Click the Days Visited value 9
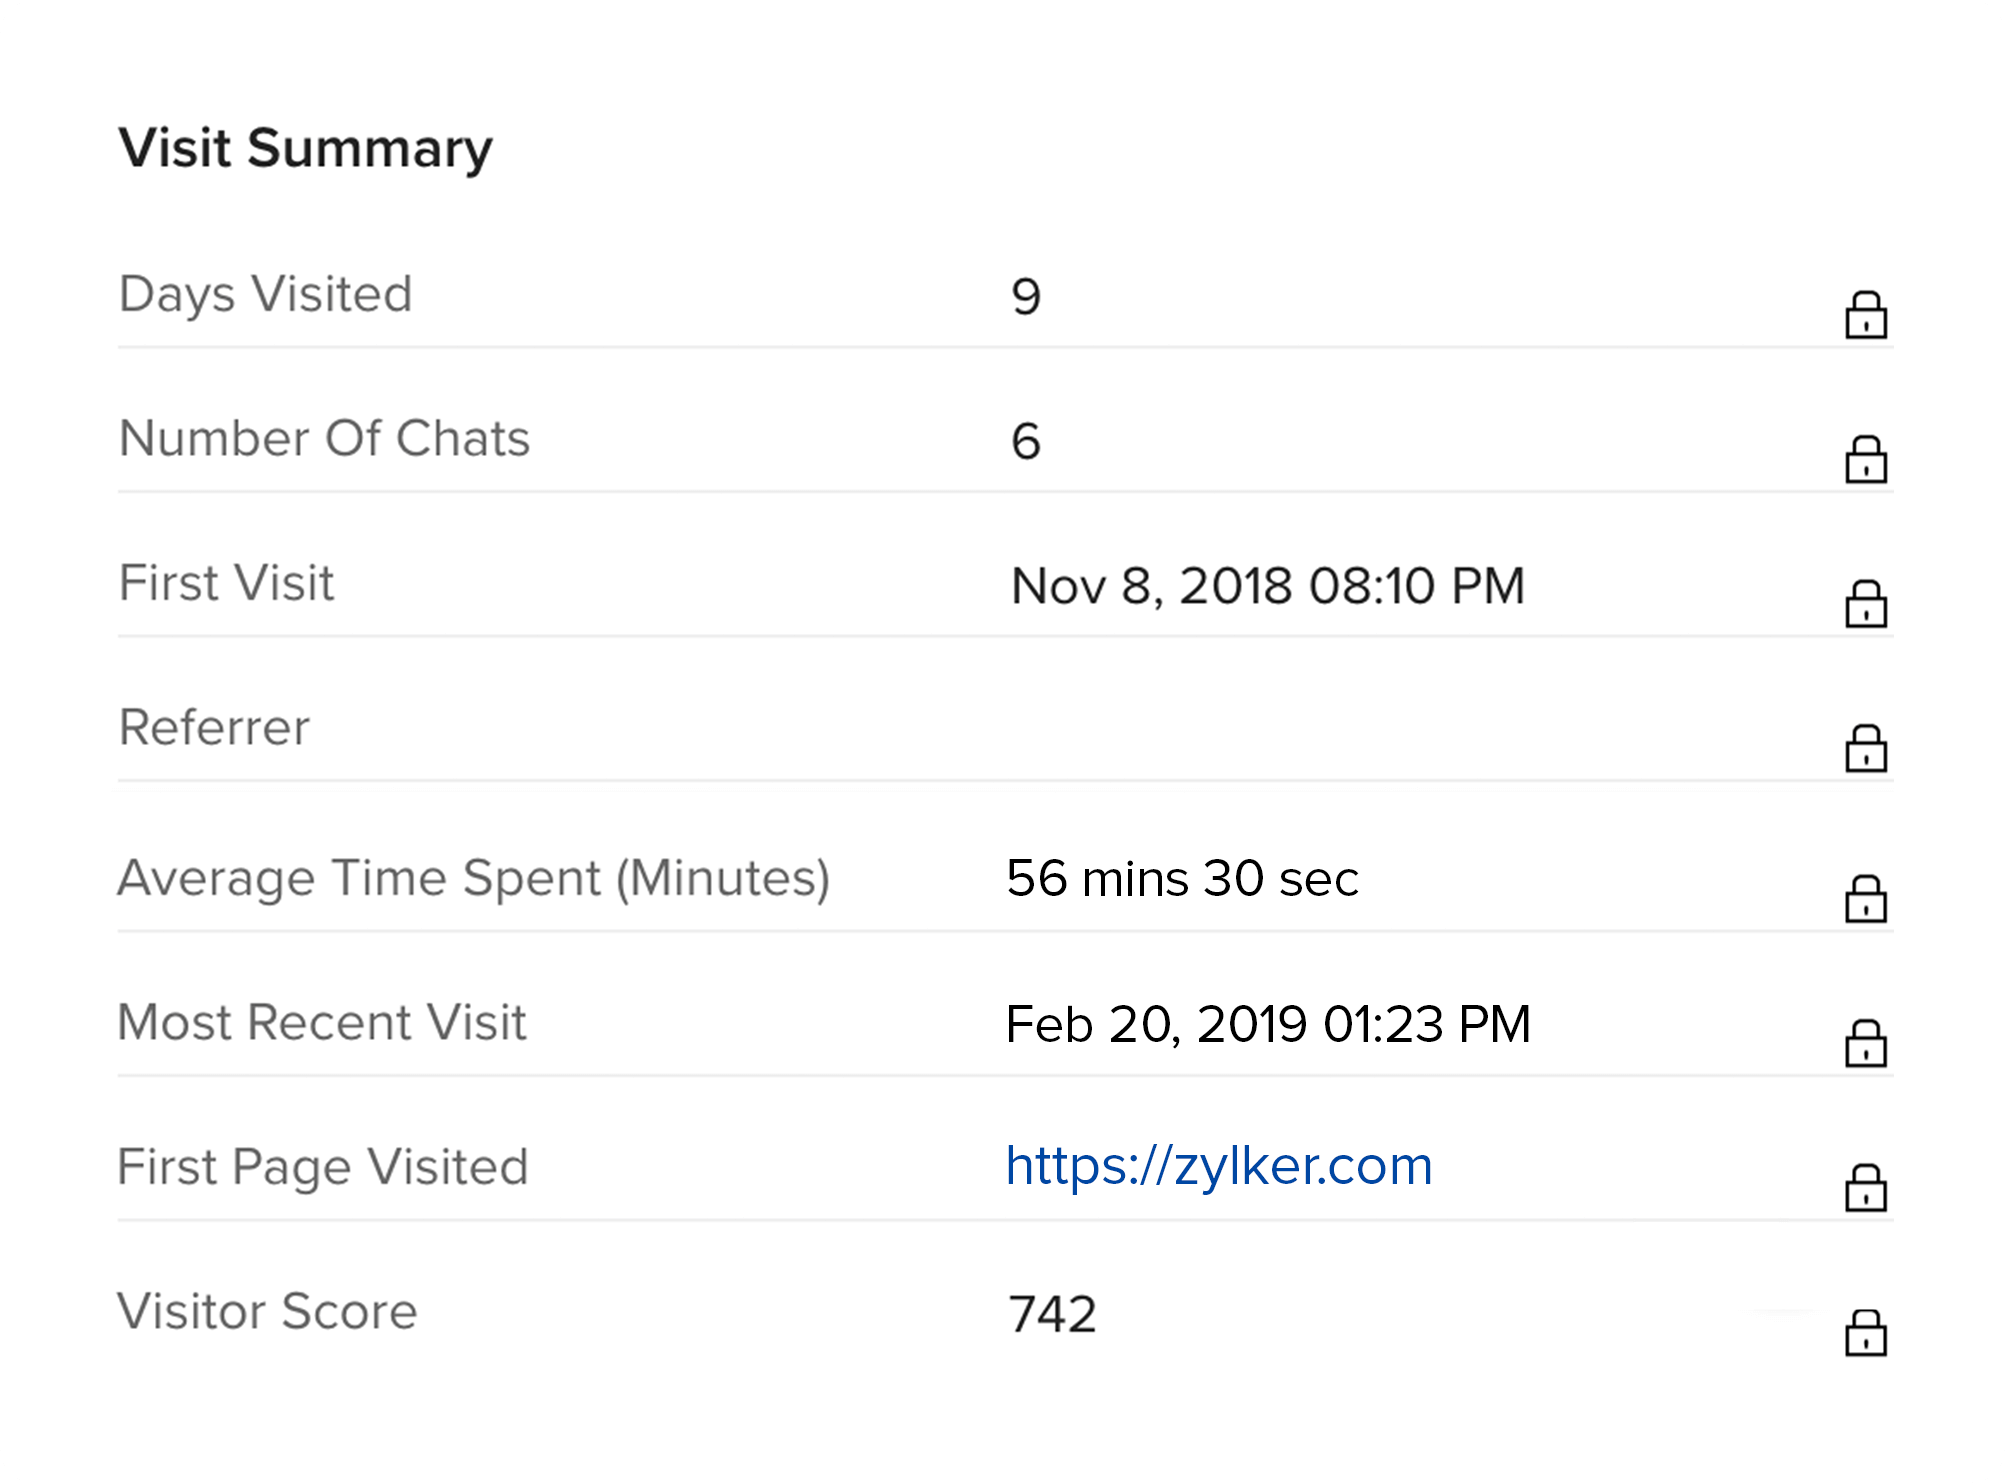The width and height of the screenshot is (2005, 1483). tap(1026, 297)
